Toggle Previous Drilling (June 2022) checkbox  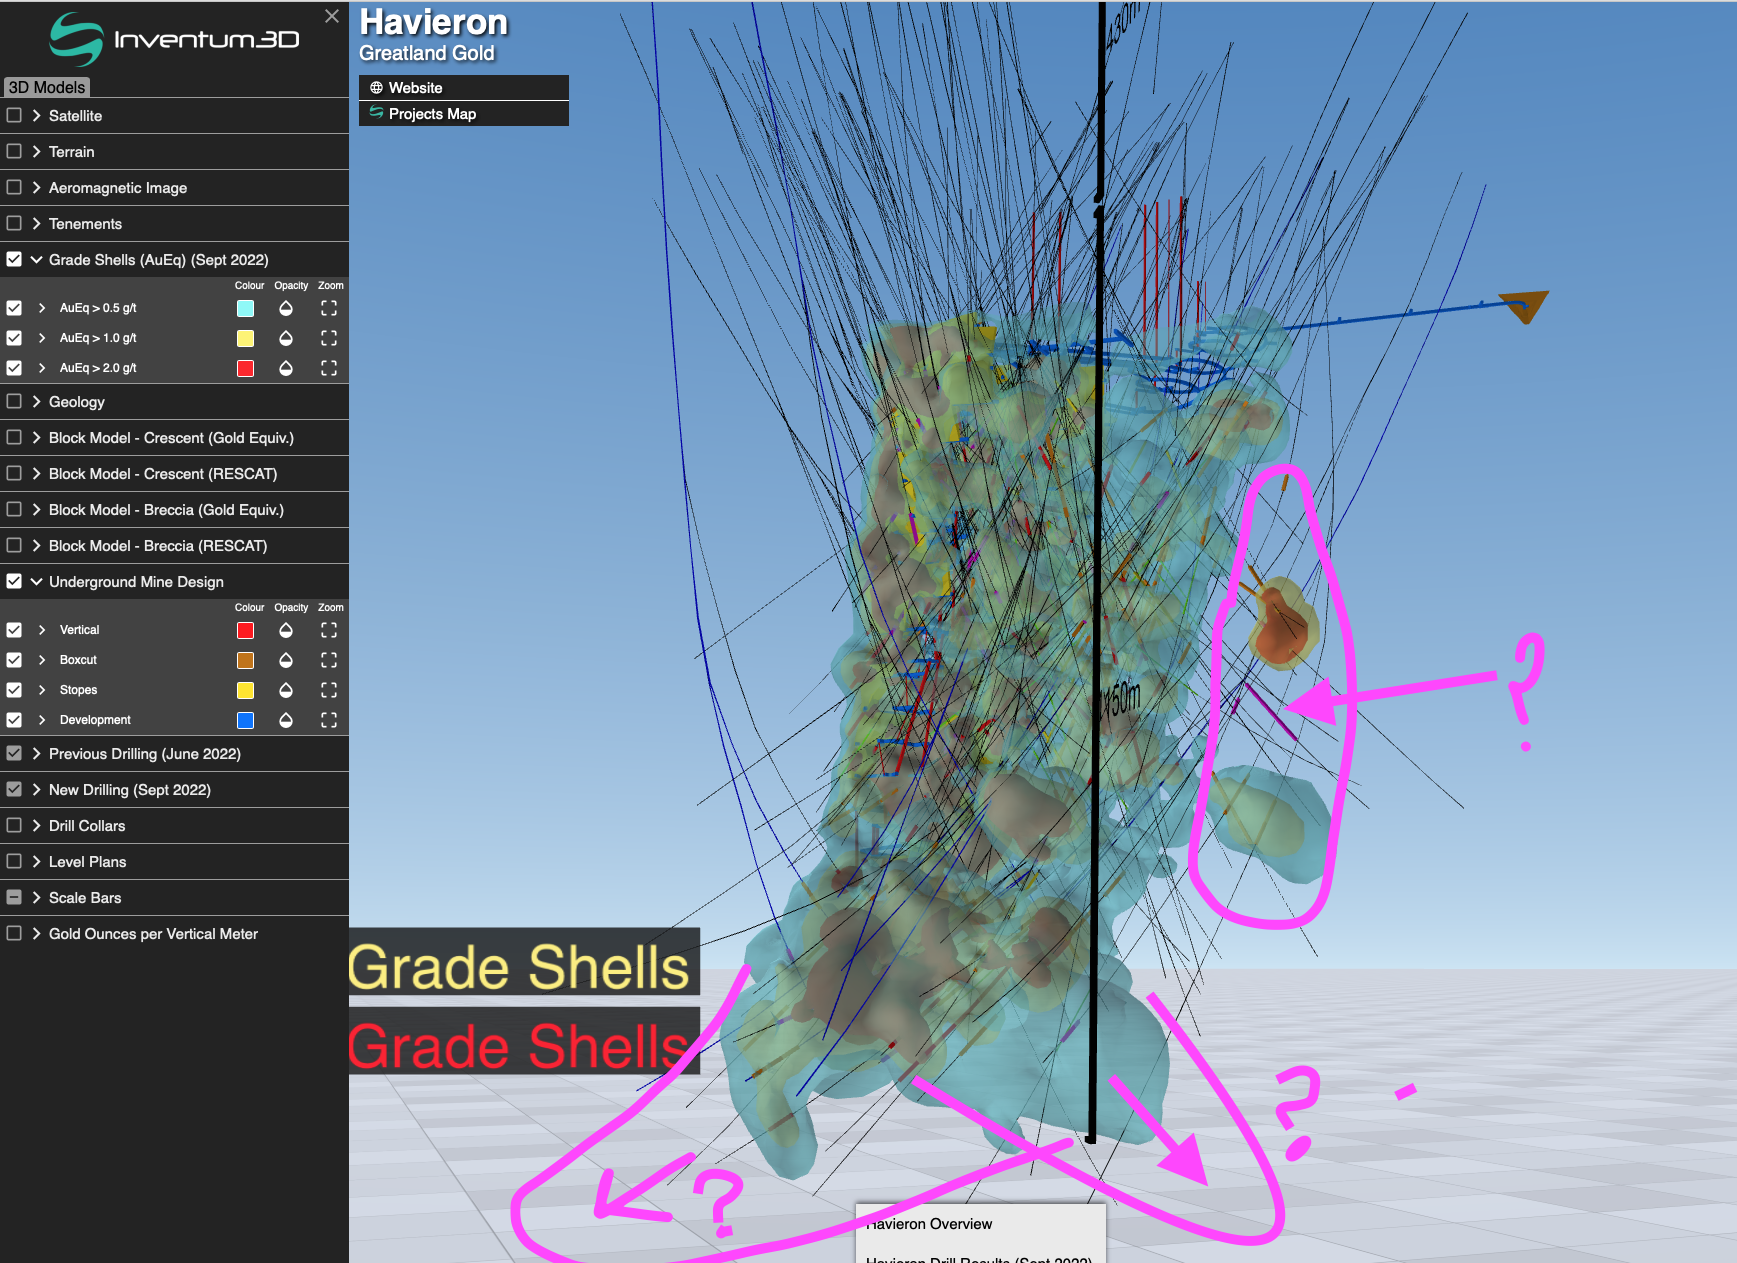pos(14,753)
